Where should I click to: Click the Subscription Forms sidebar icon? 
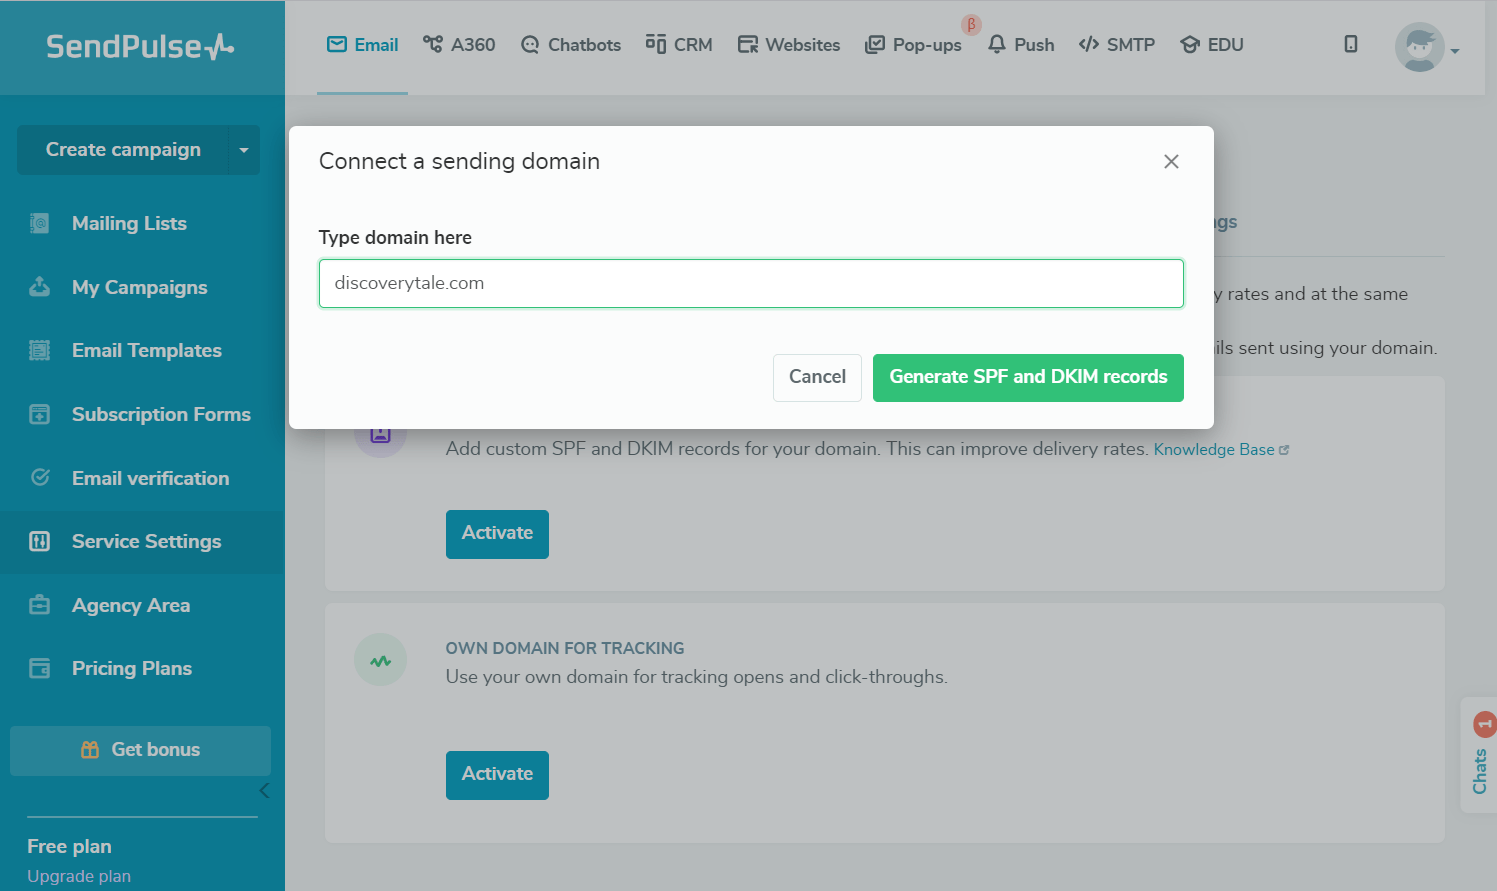(x=40, y=414)
